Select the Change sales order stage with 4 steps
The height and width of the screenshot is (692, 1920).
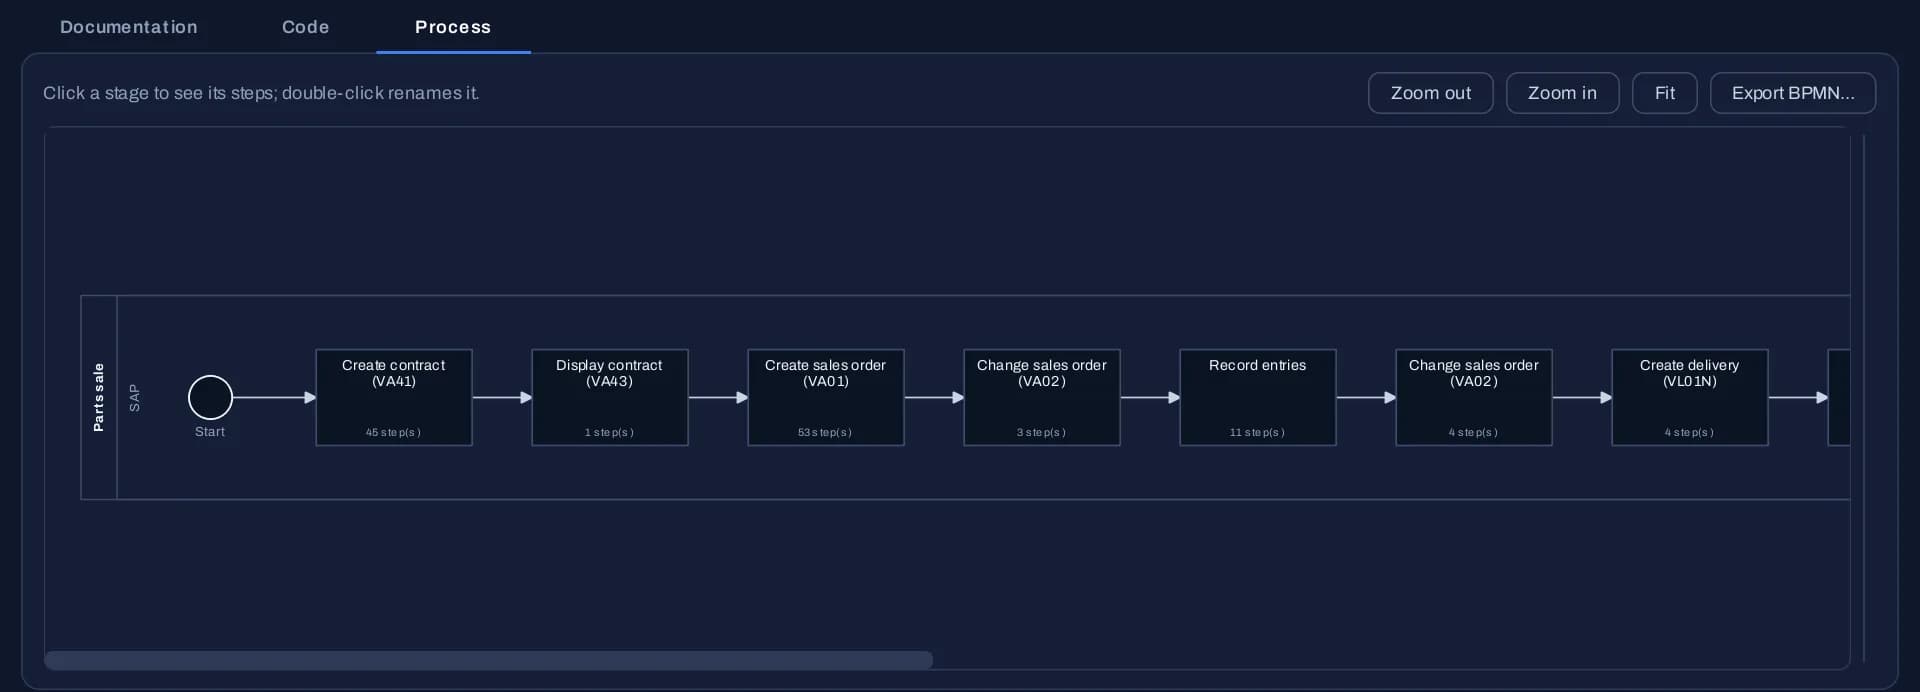pos(1474,397)
